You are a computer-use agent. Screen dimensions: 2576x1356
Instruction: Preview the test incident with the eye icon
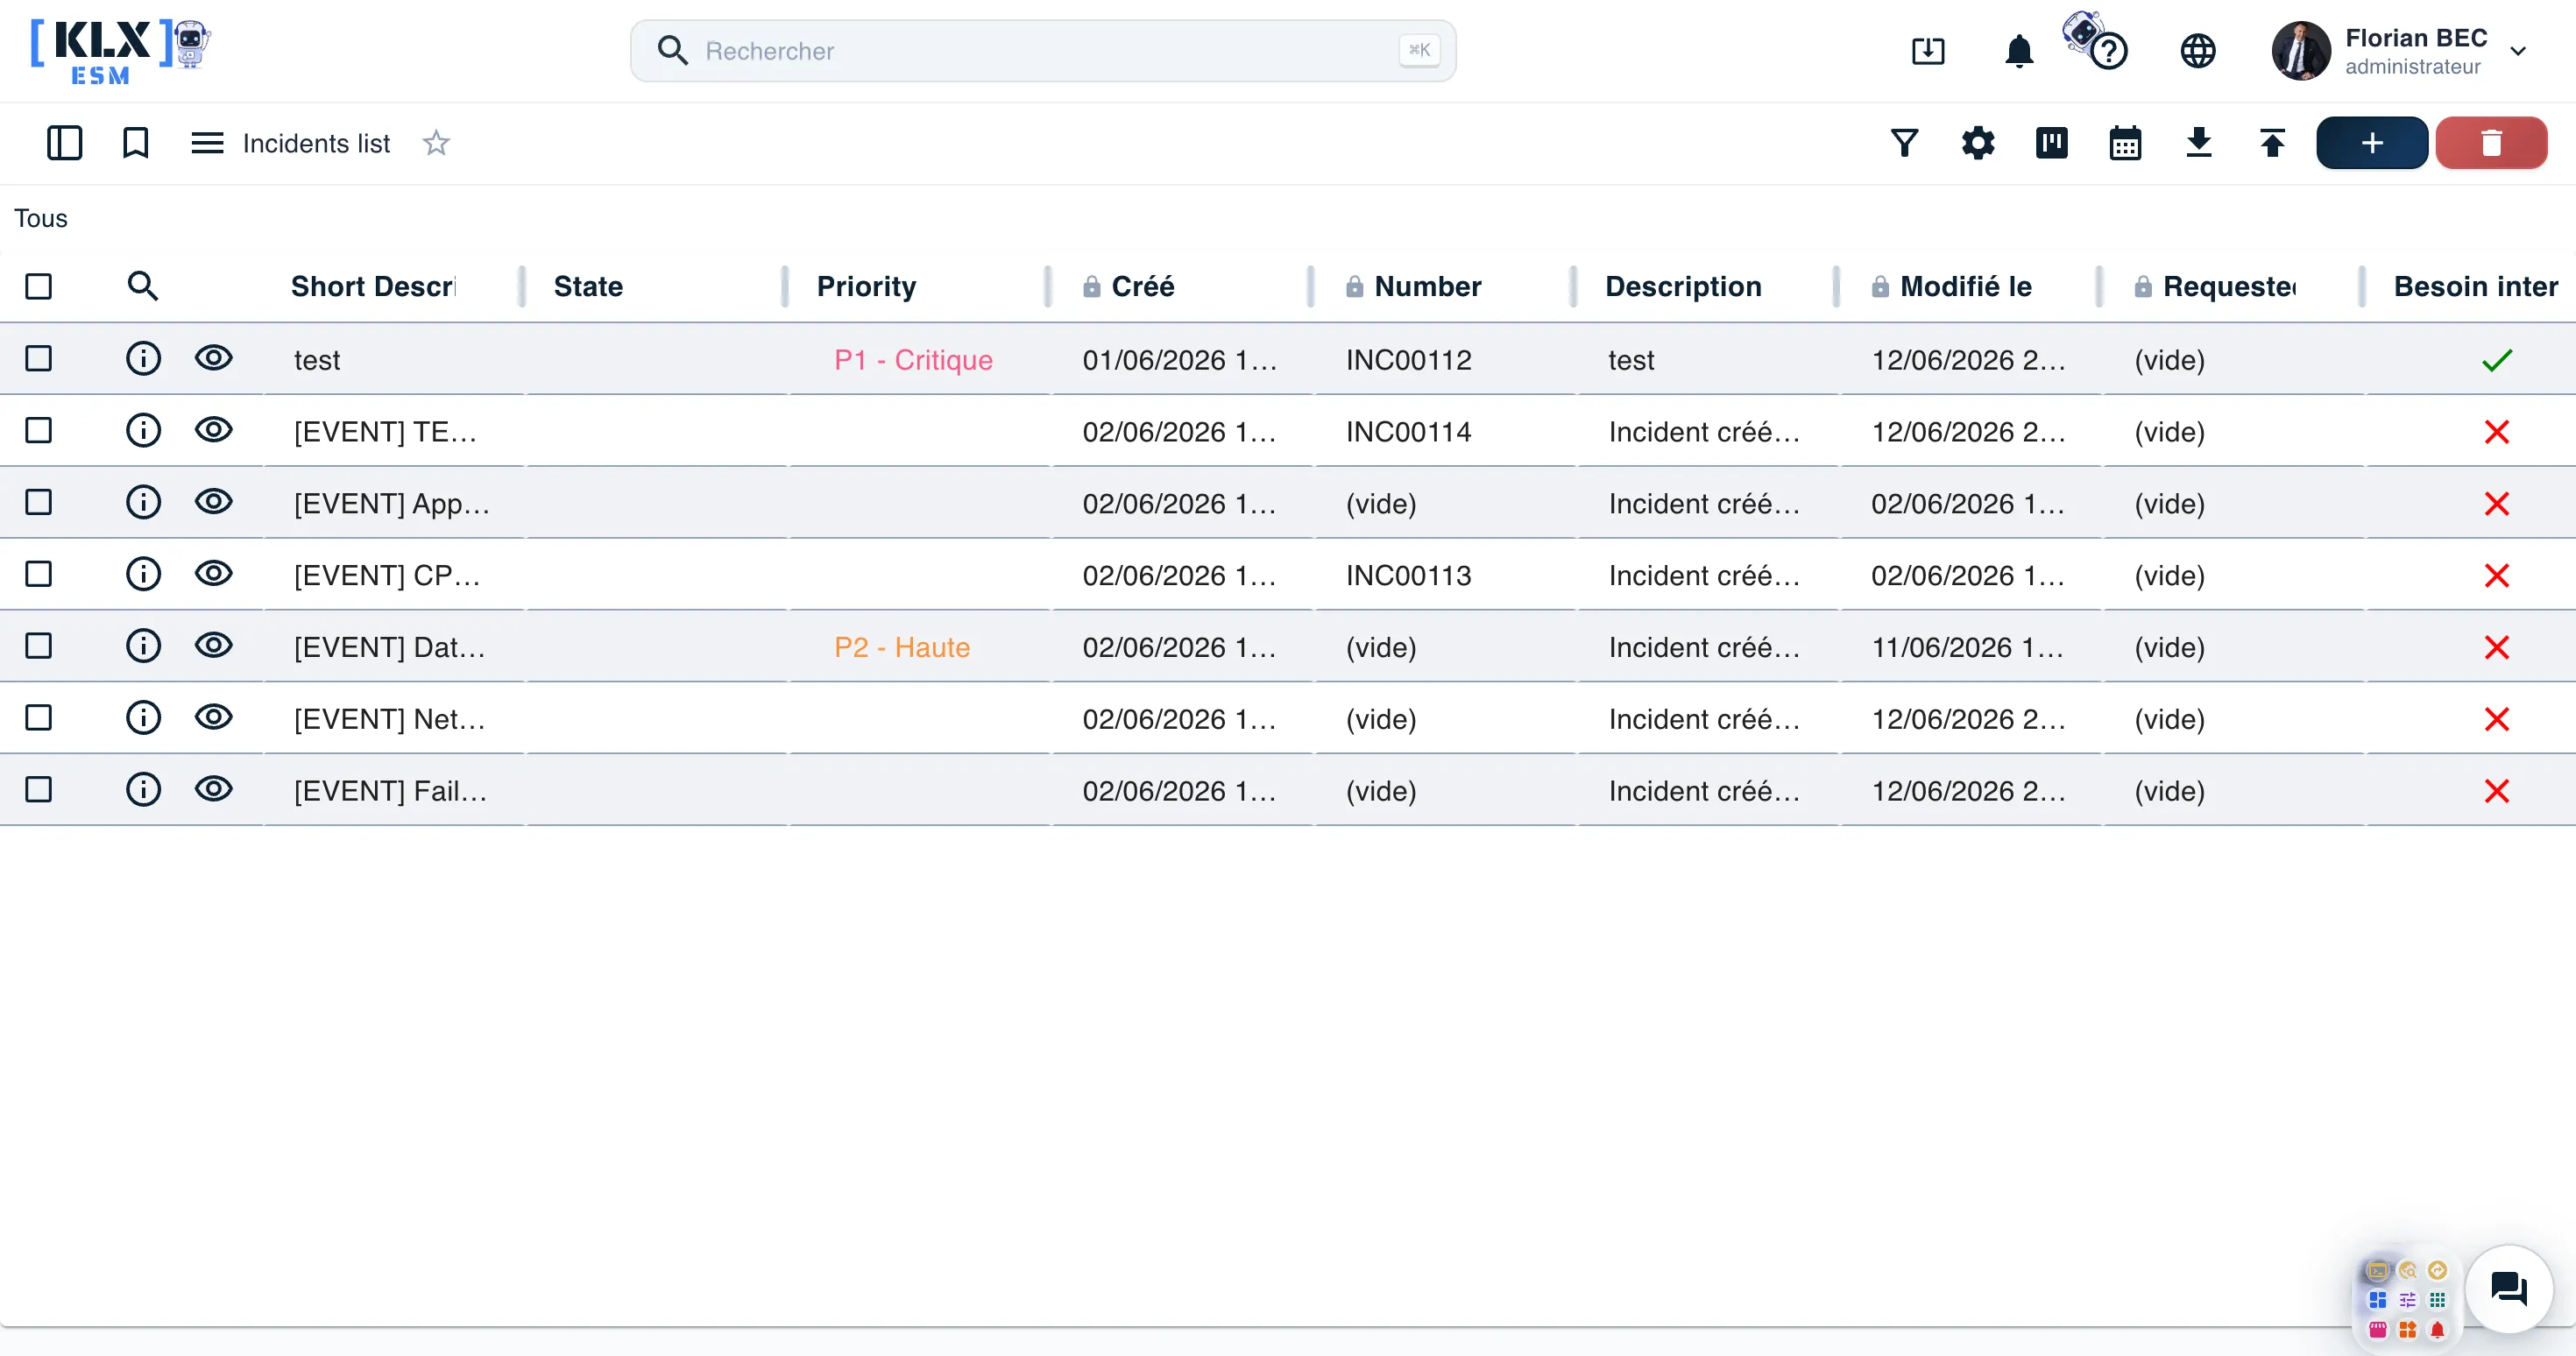[213, 358]
